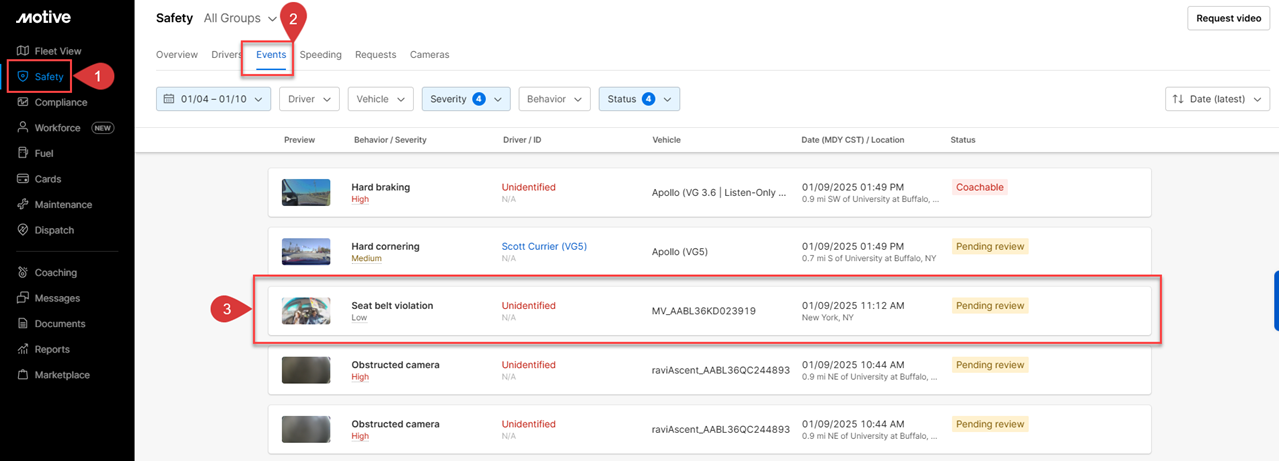Click the Messages icon in sidebar
The image size is (1279, 461).
click(x=23, y=298)
